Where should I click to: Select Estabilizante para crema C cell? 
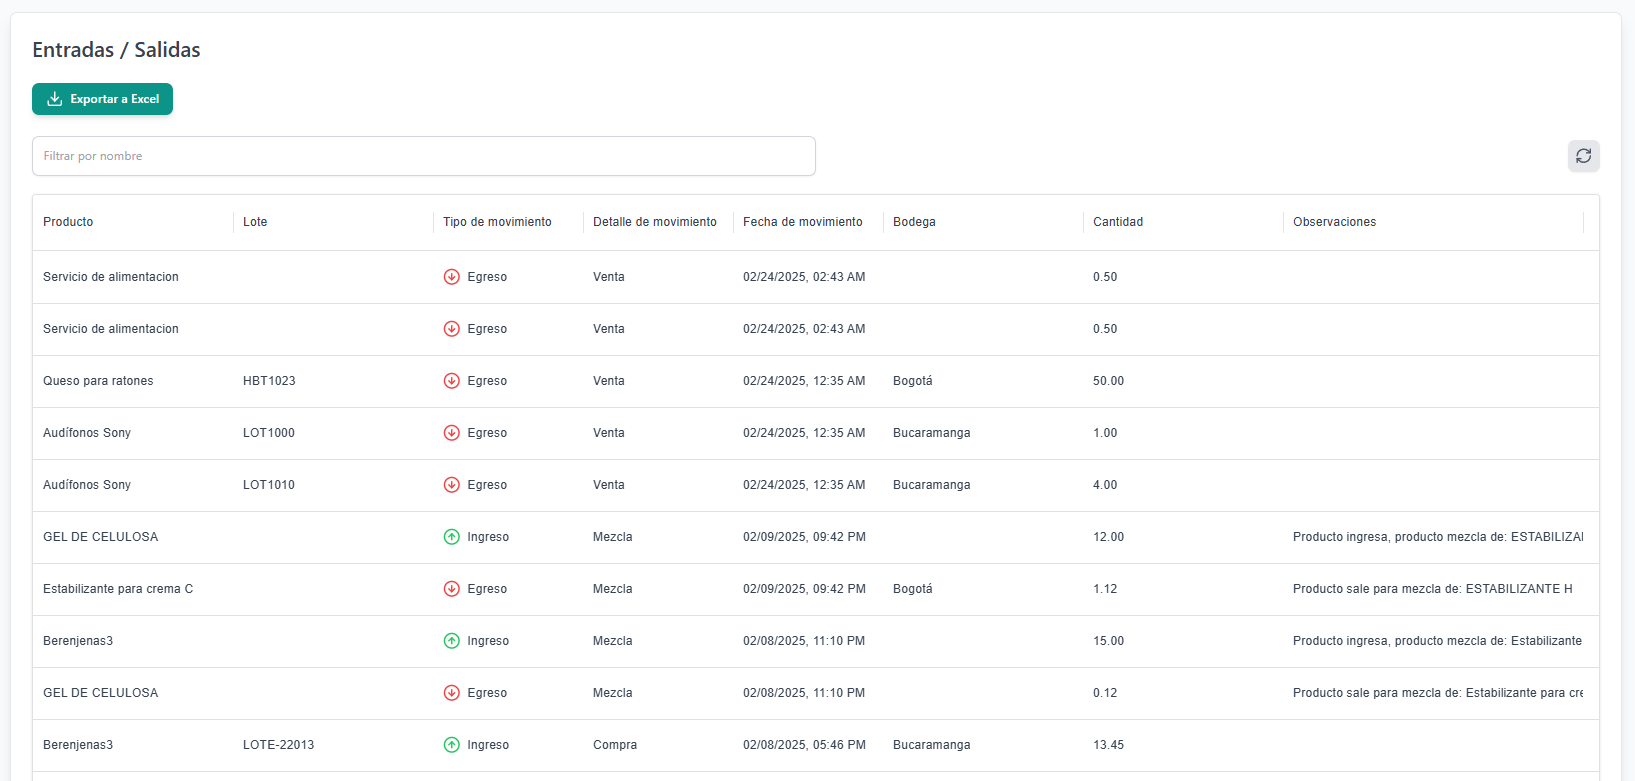[x=118, y=589]
